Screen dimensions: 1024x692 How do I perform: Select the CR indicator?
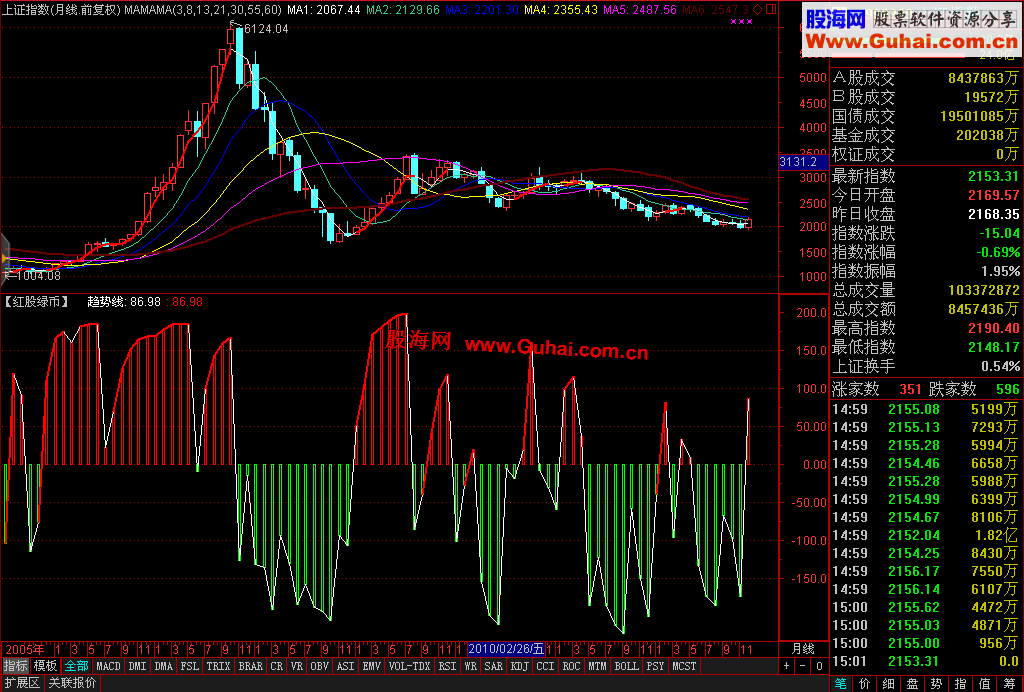[277, 666]
